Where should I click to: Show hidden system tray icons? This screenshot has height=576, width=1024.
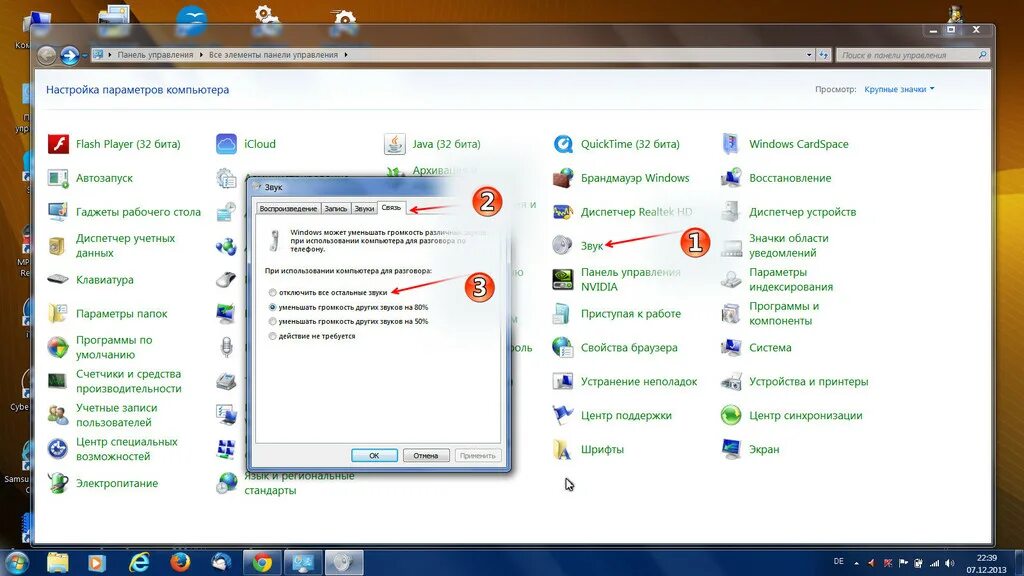coord(856,563)
